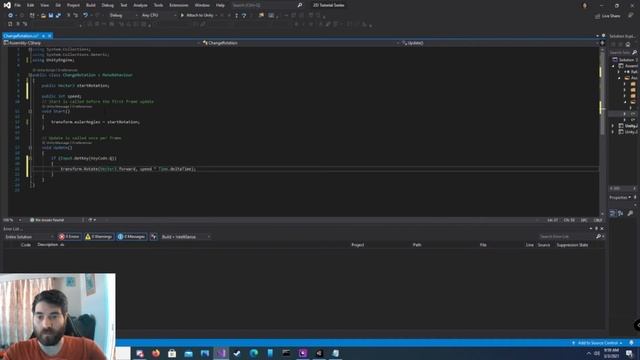This screenshot has width=640, height=360.
Task: Click the editor vertical scrollbar
Action: (602, 131)
